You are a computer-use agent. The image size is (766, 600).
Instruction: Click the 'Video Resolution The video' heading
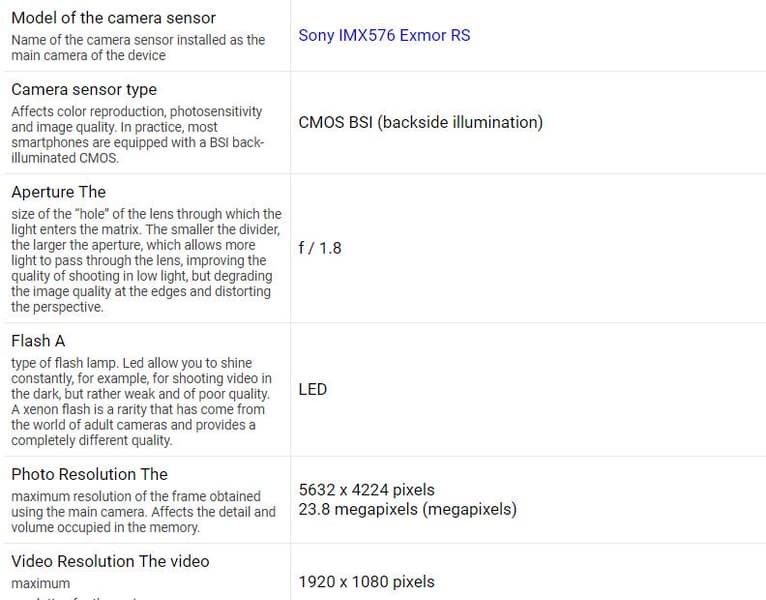(110, 561)
